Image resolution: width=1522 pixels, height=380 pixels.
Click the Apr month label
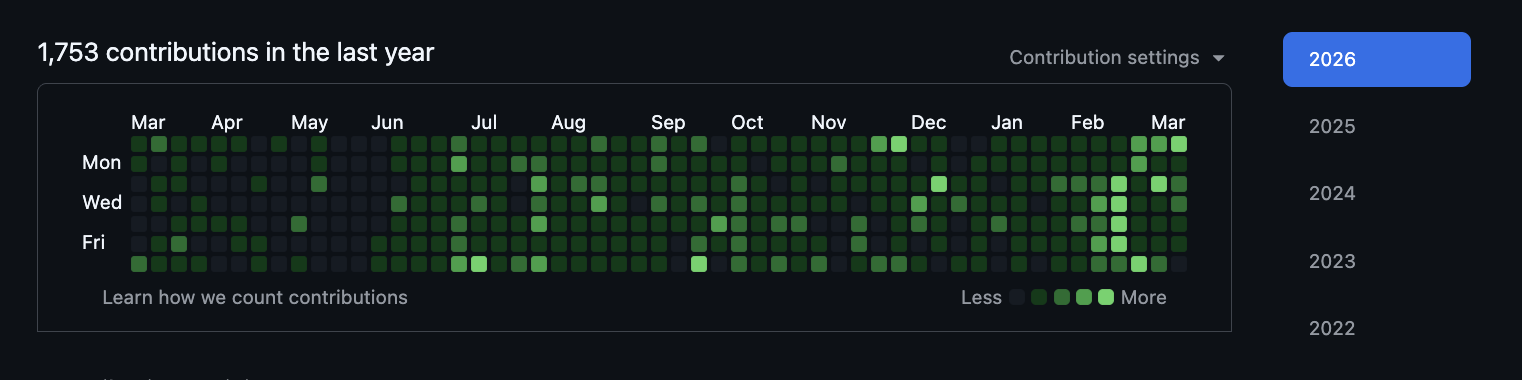tap(227, 123)
